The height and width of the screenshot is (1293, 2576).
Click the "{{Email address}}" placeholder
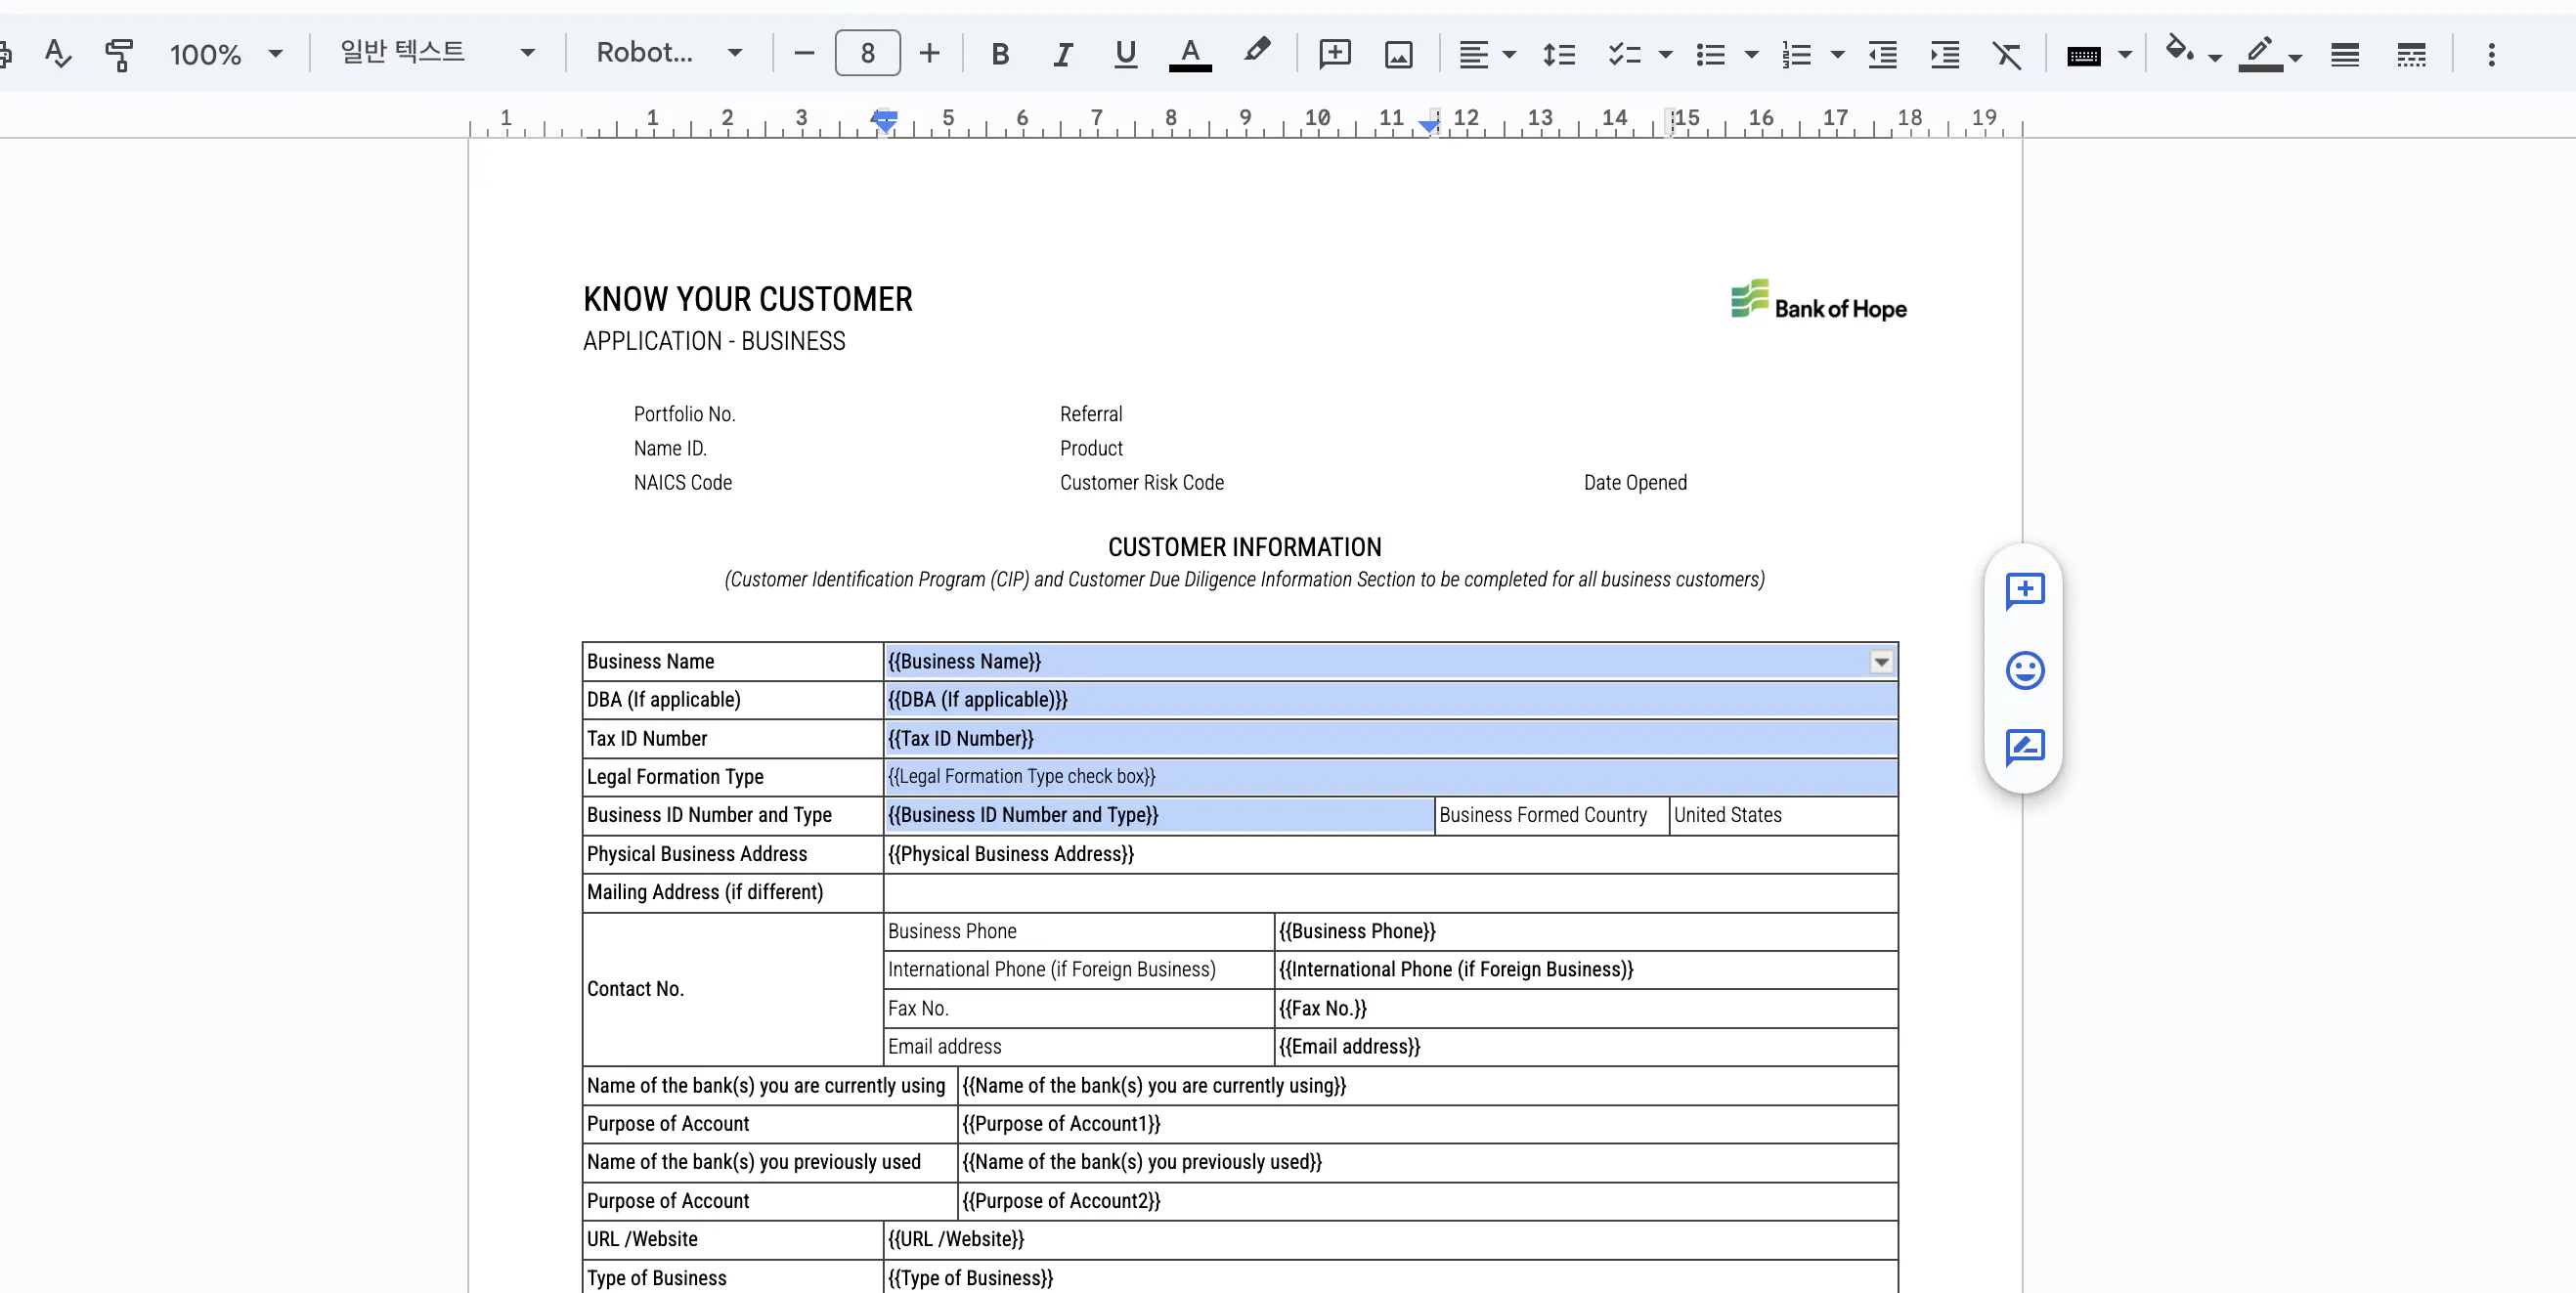pyautogui.click(x=1349, y=1047)
